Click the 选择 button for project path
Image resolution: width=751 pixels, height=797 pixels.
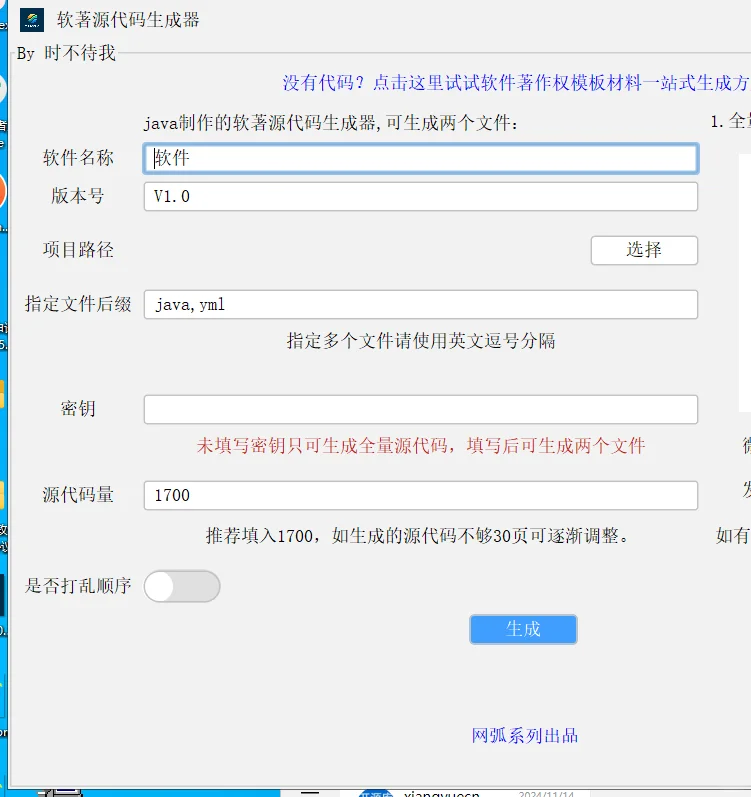point(644,250)
